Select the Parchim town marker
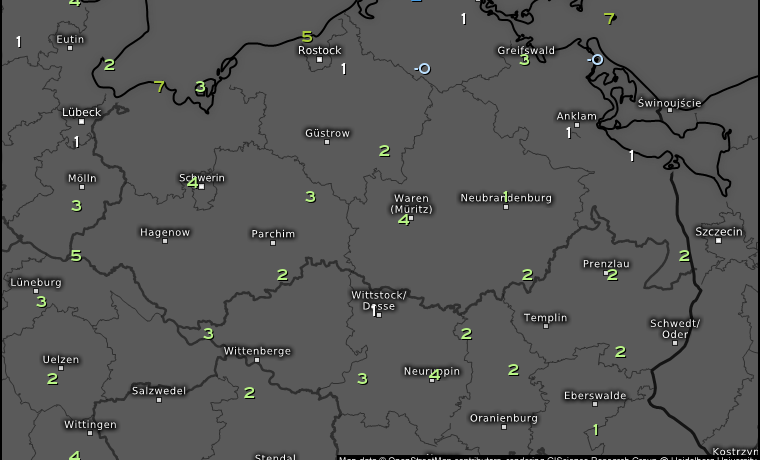 273,243
